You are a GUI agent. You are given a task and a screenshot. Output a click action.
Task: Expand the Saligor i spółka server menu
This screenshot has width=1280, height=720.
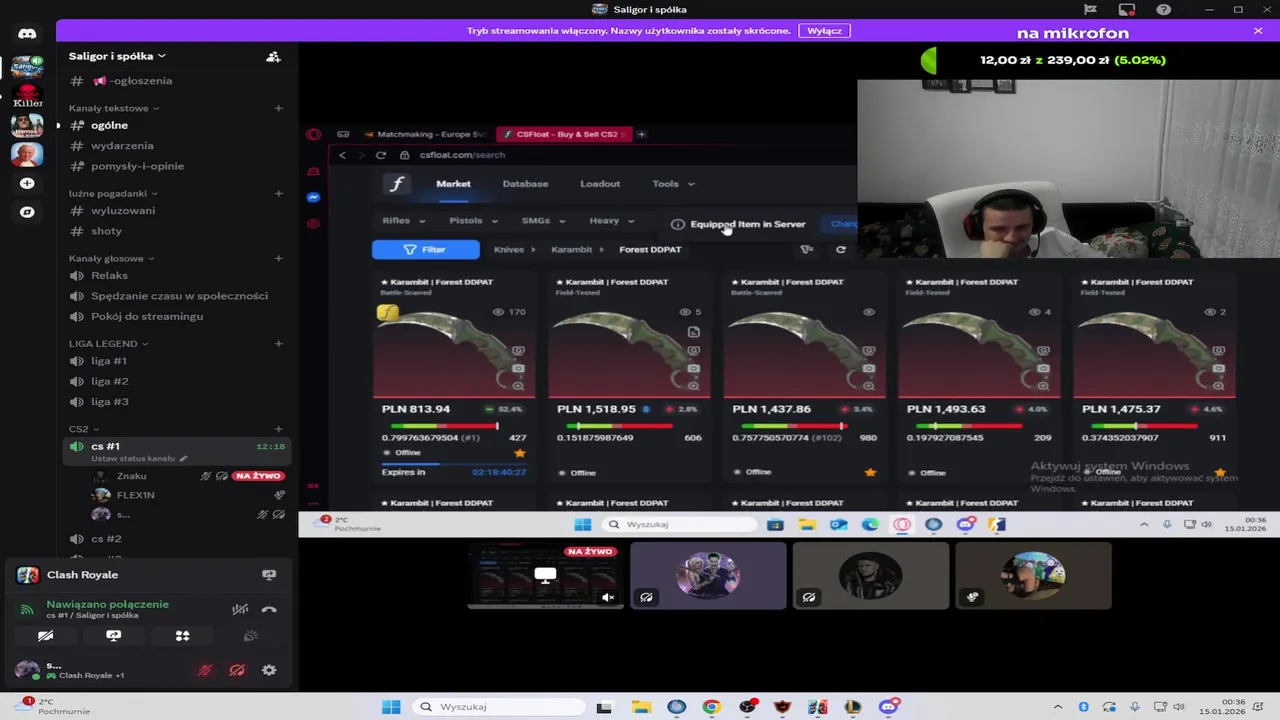click(x=117, y=56)
